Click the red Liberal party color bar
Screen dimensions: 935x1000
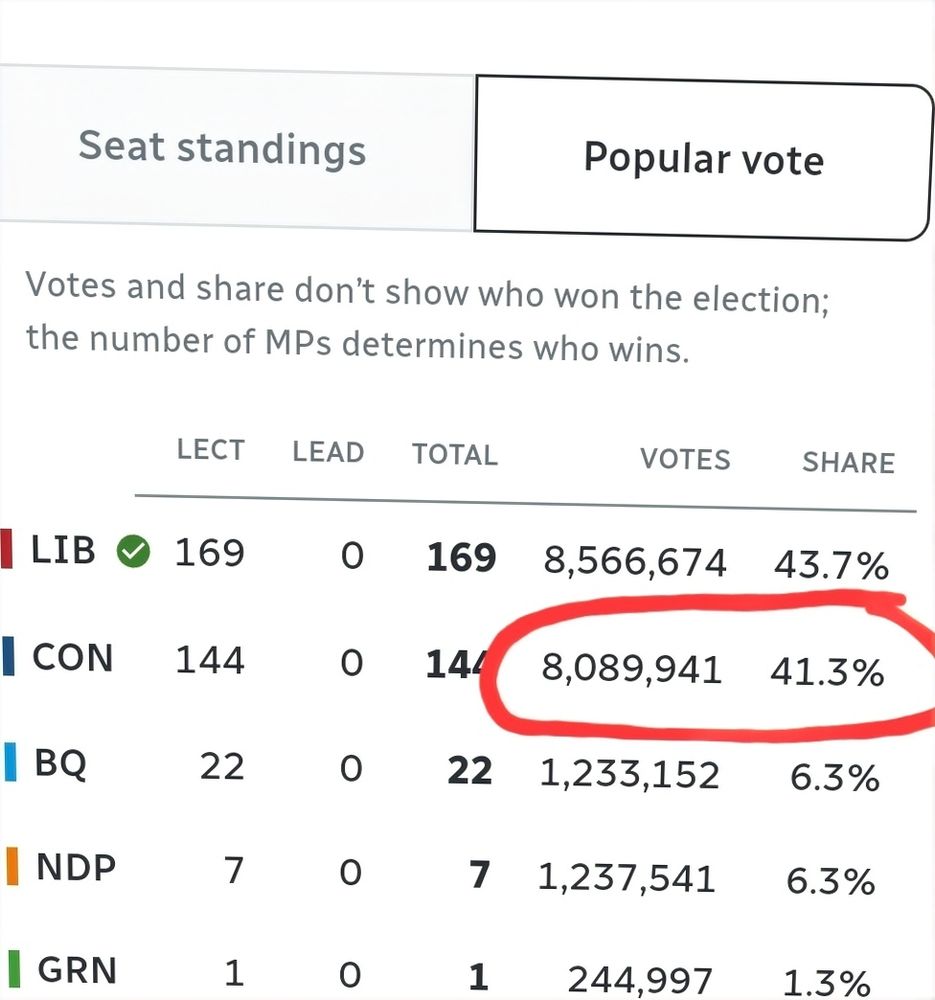point(6,548)
